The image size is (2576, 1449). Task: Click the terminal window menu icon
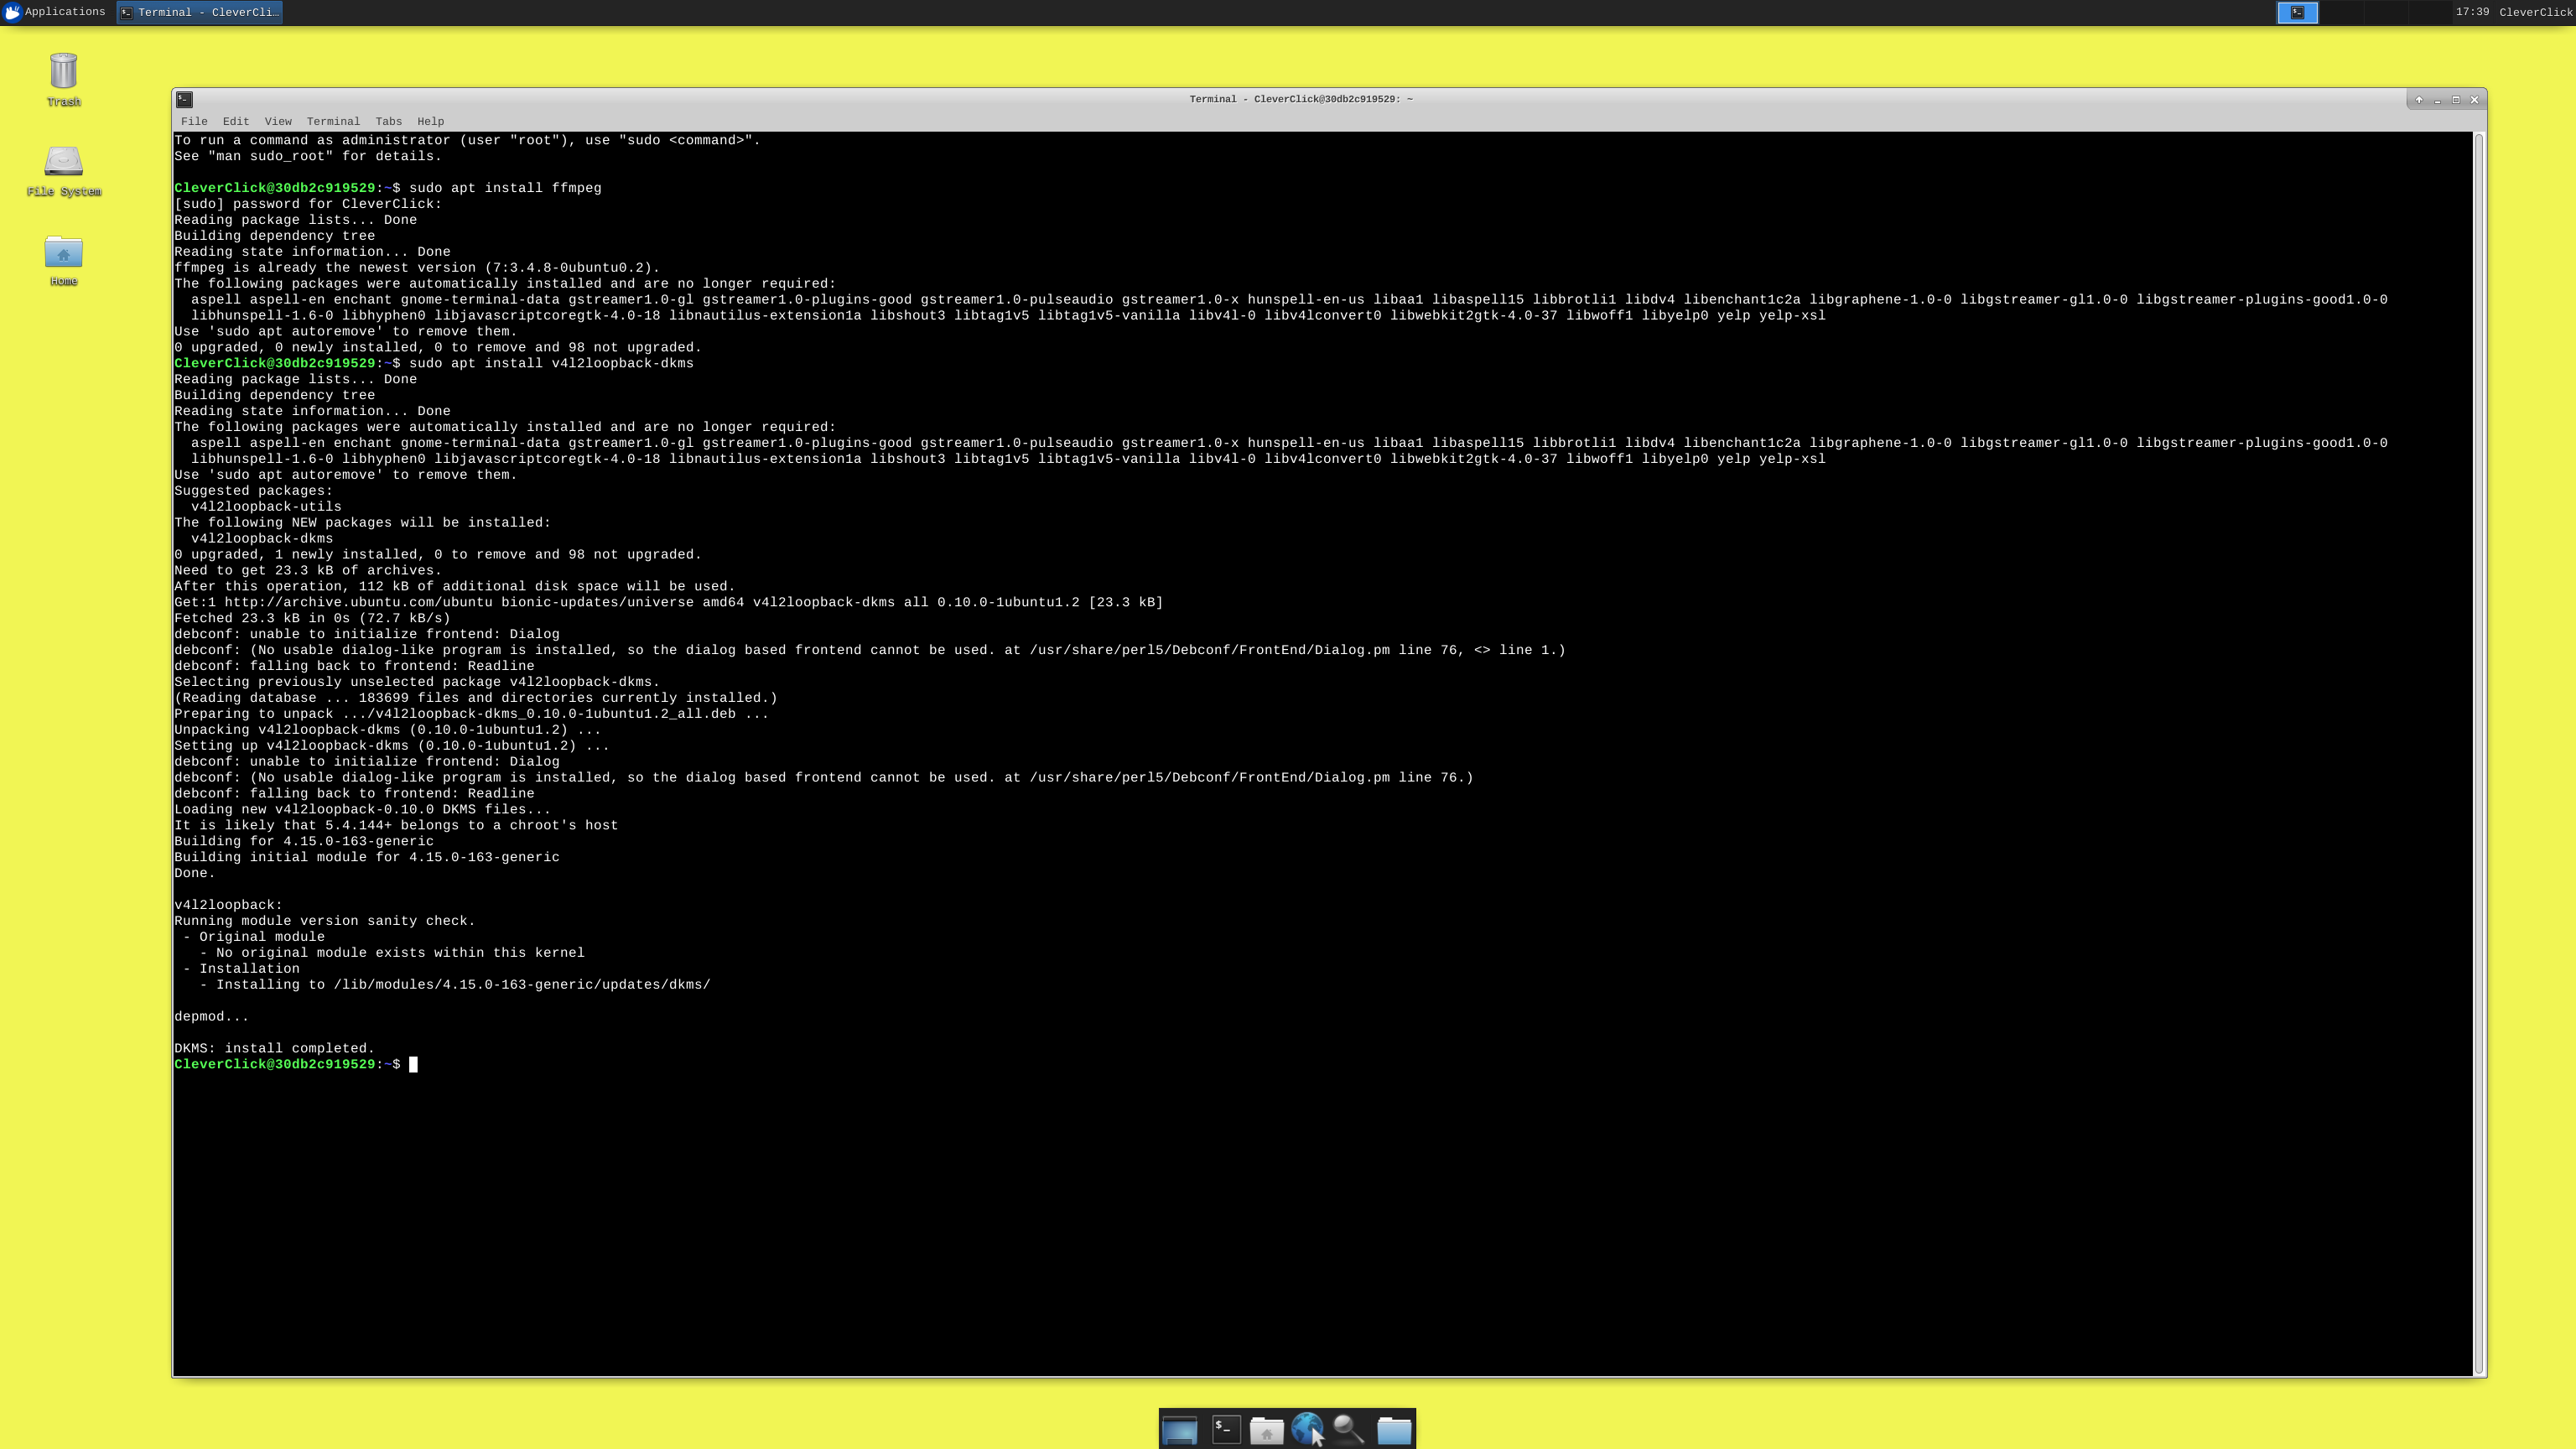[x=184, y=99]
